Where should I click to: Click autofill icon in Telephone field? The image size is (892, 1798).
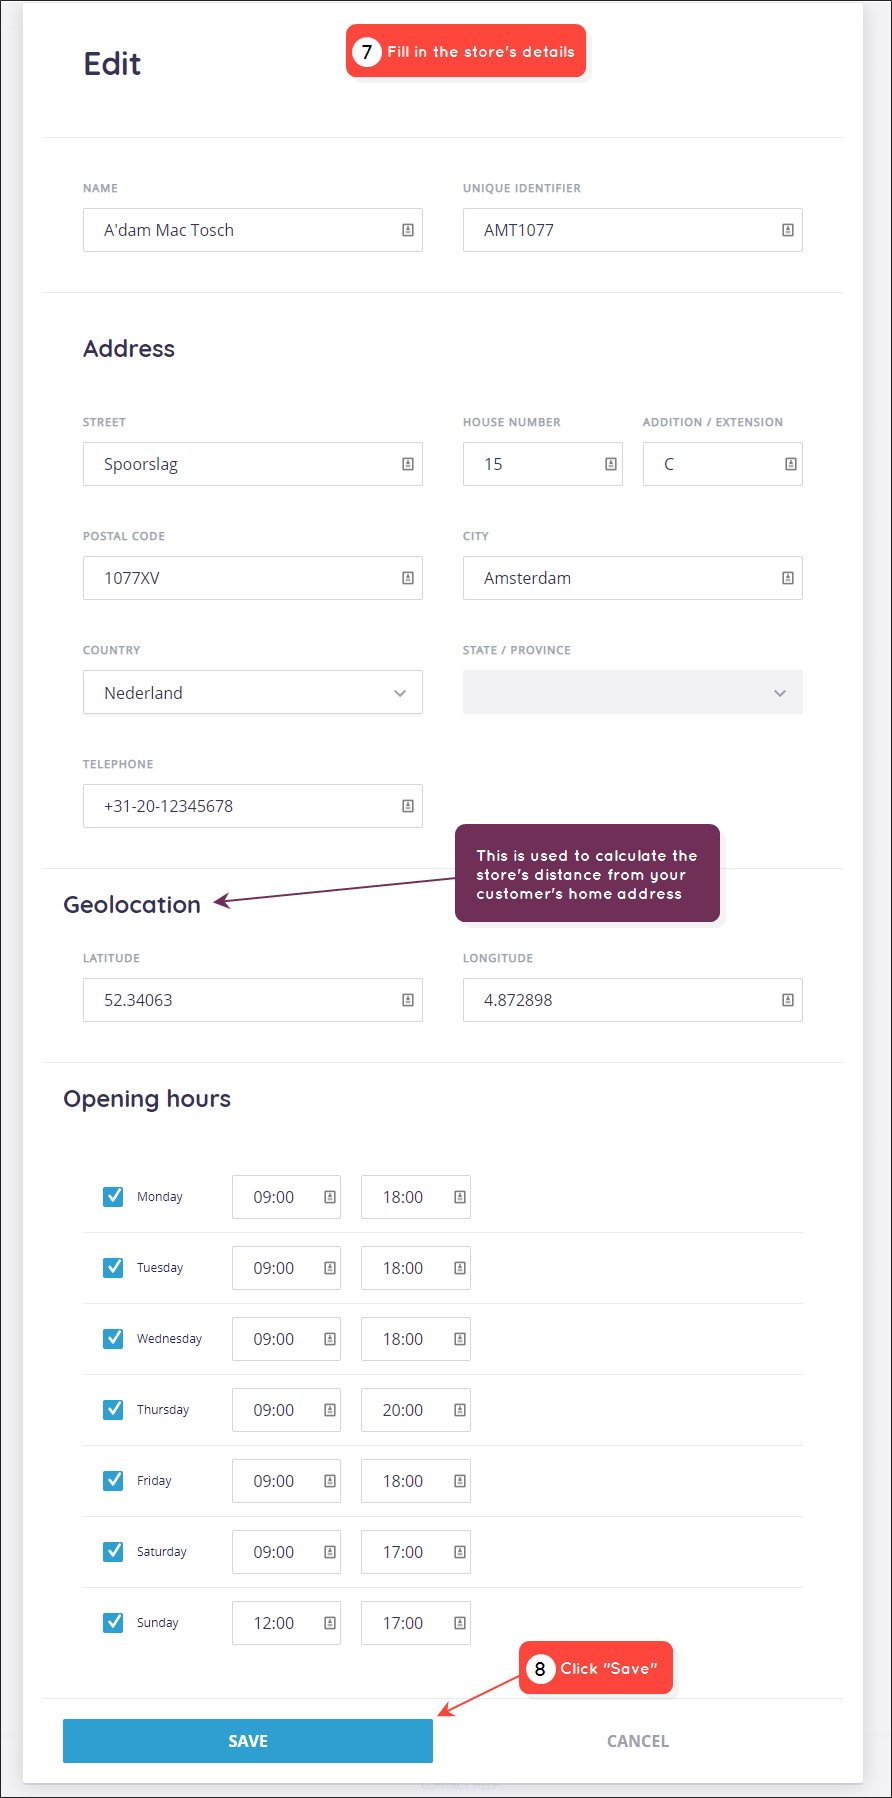pos(408,806)
